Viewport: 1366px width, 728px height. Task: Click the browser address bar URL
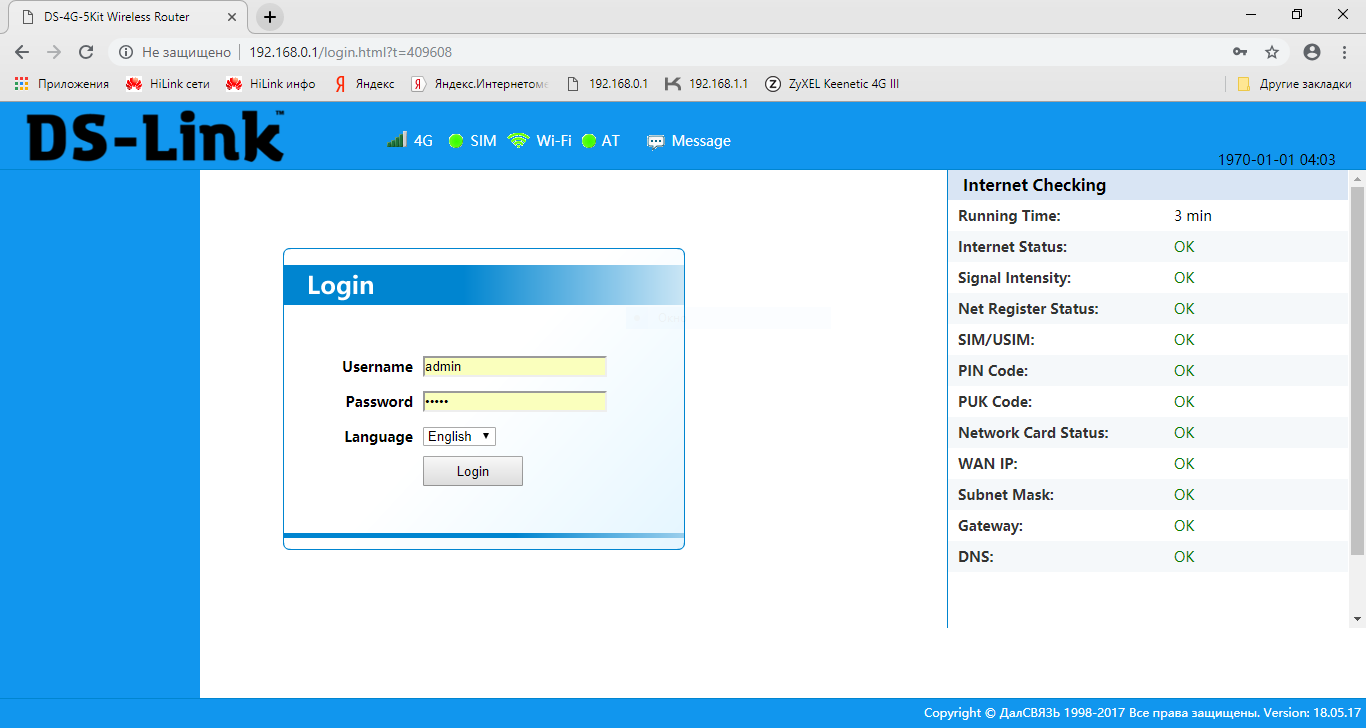pos(350,52)
